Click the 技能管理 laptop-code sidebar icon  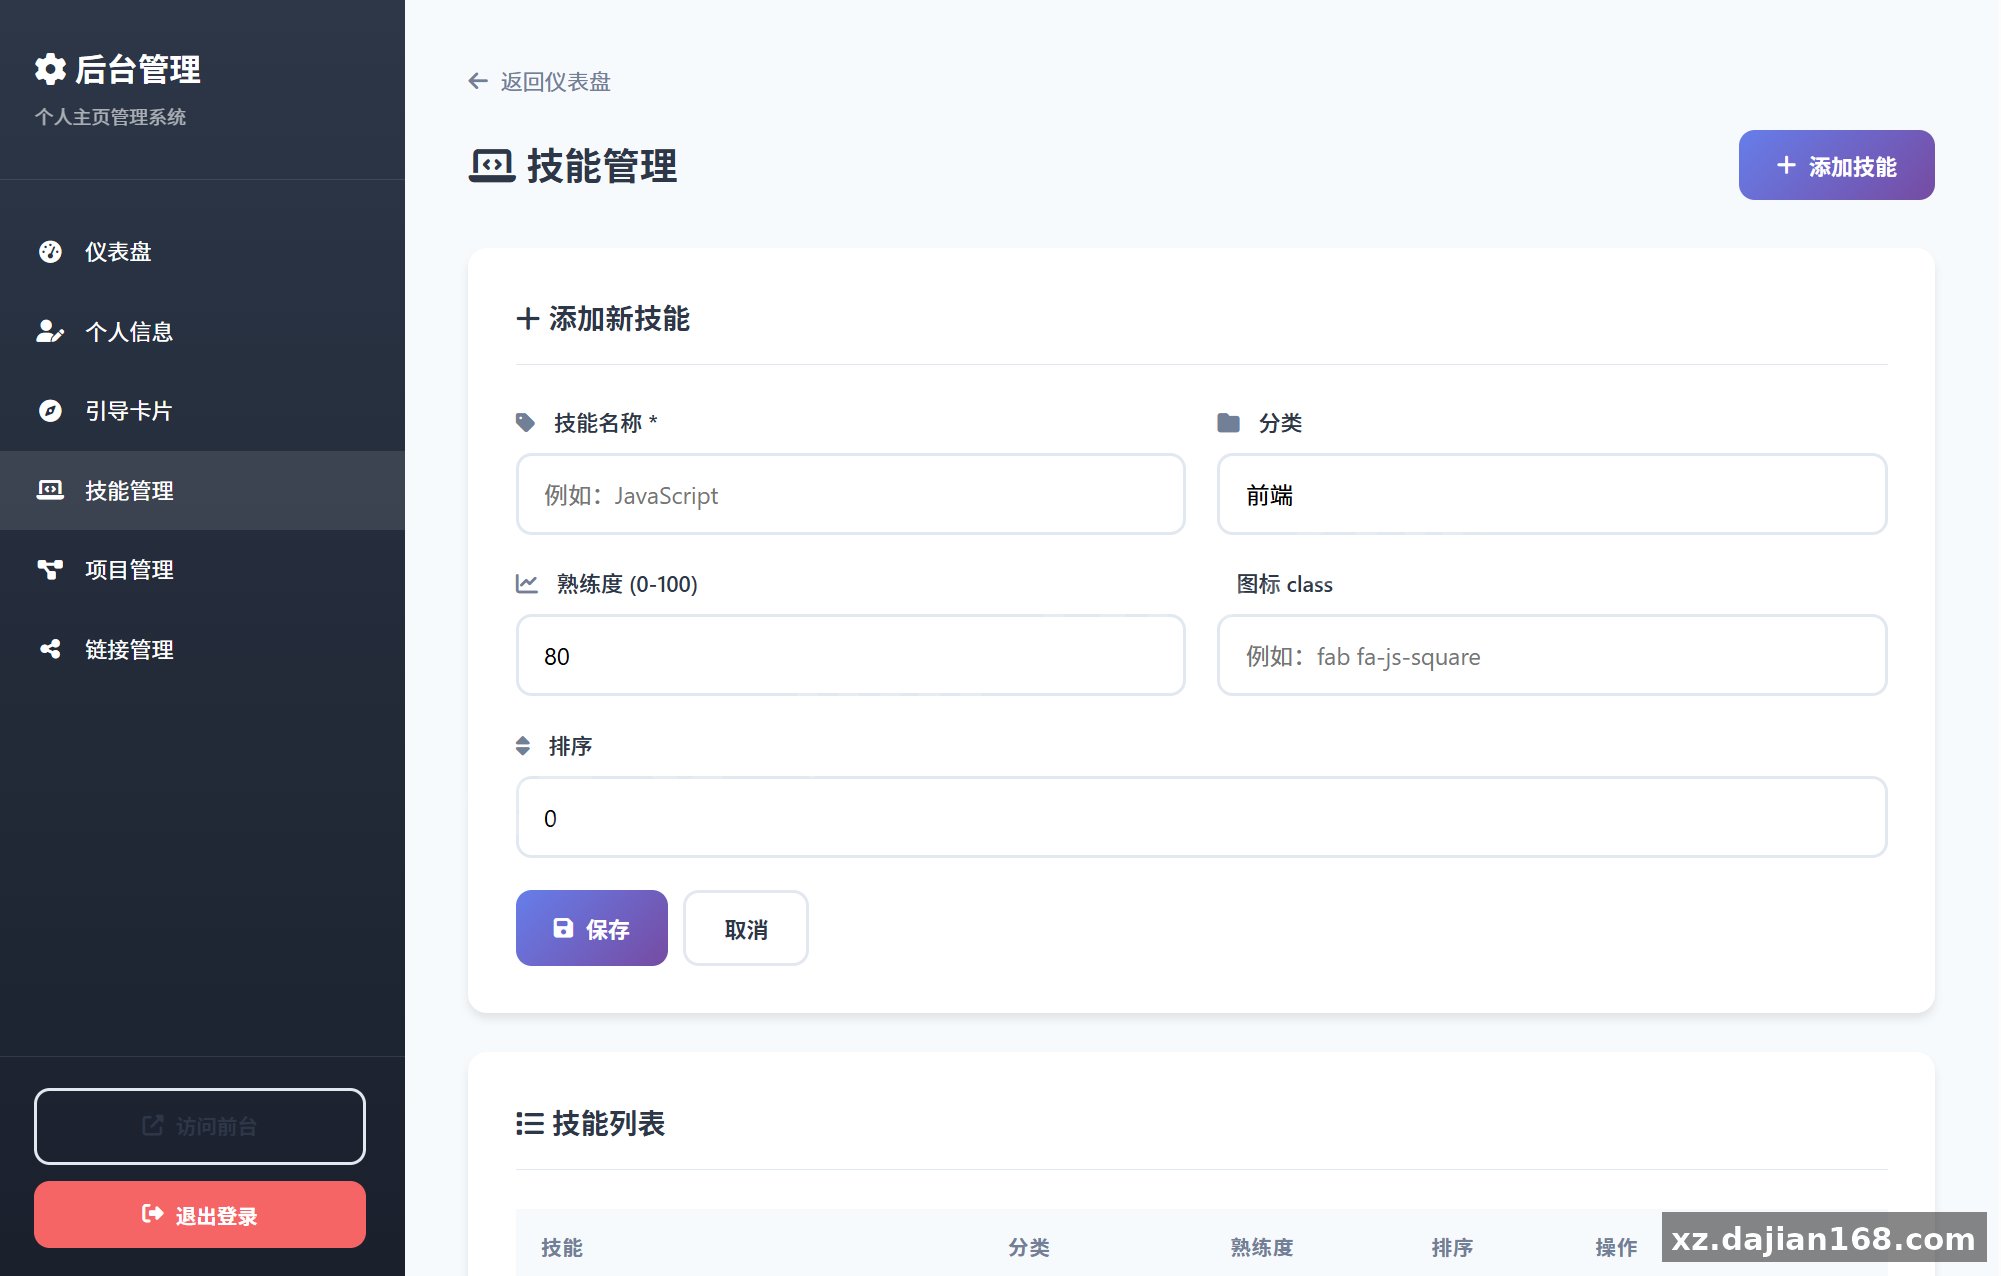point(50,490)
